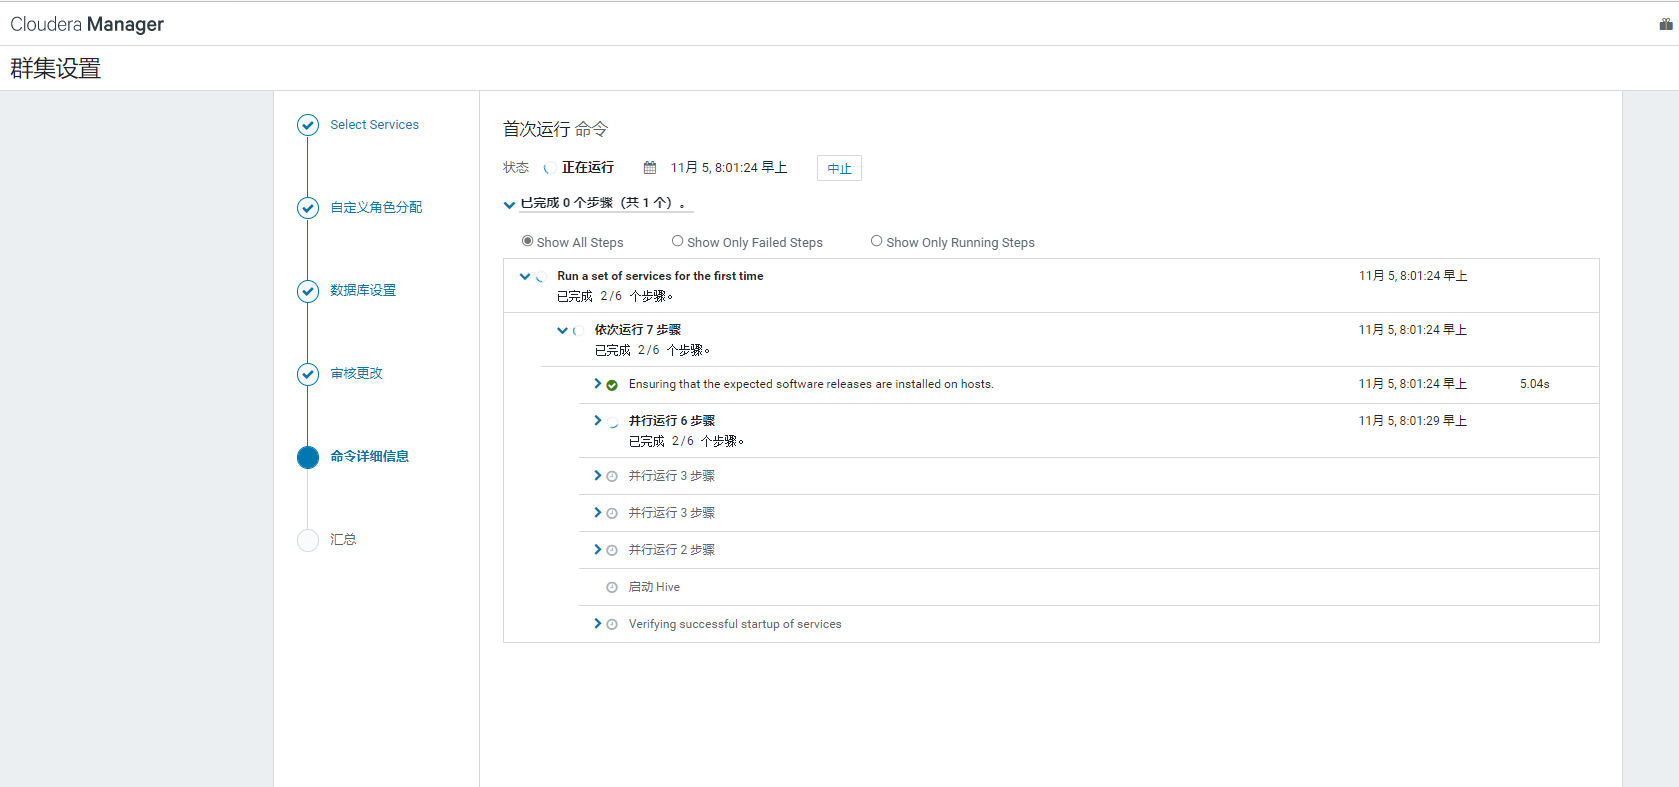Click the 5.04s duration value
Viewport: 1679px width, 787px height.
click(x=1535, y=385)
